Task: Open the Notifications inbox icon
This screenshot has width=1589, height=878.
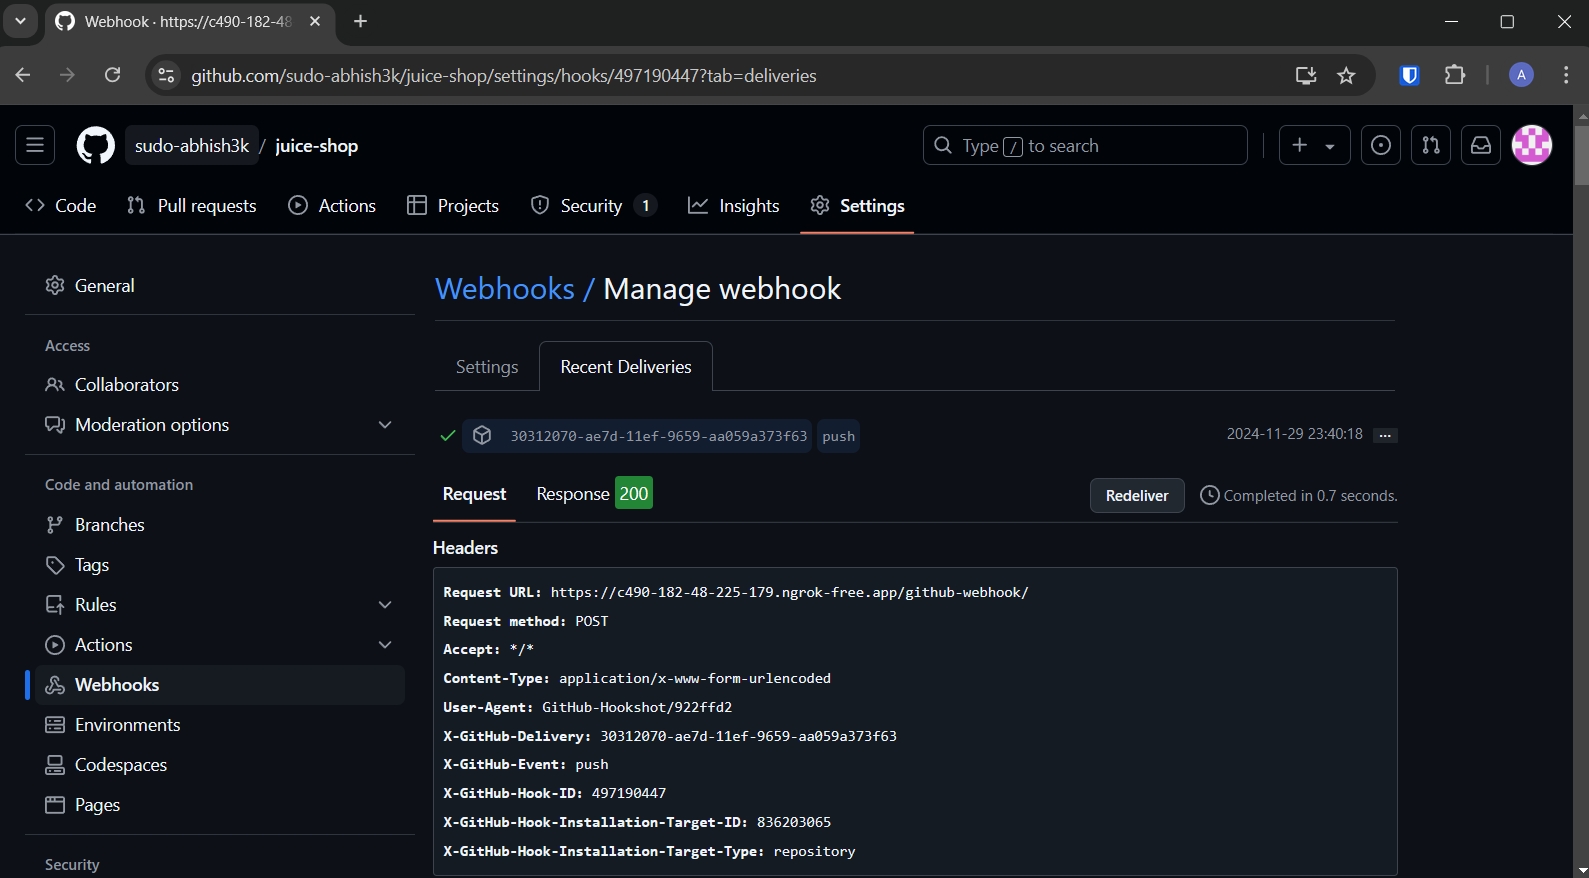Action: 1481,146
